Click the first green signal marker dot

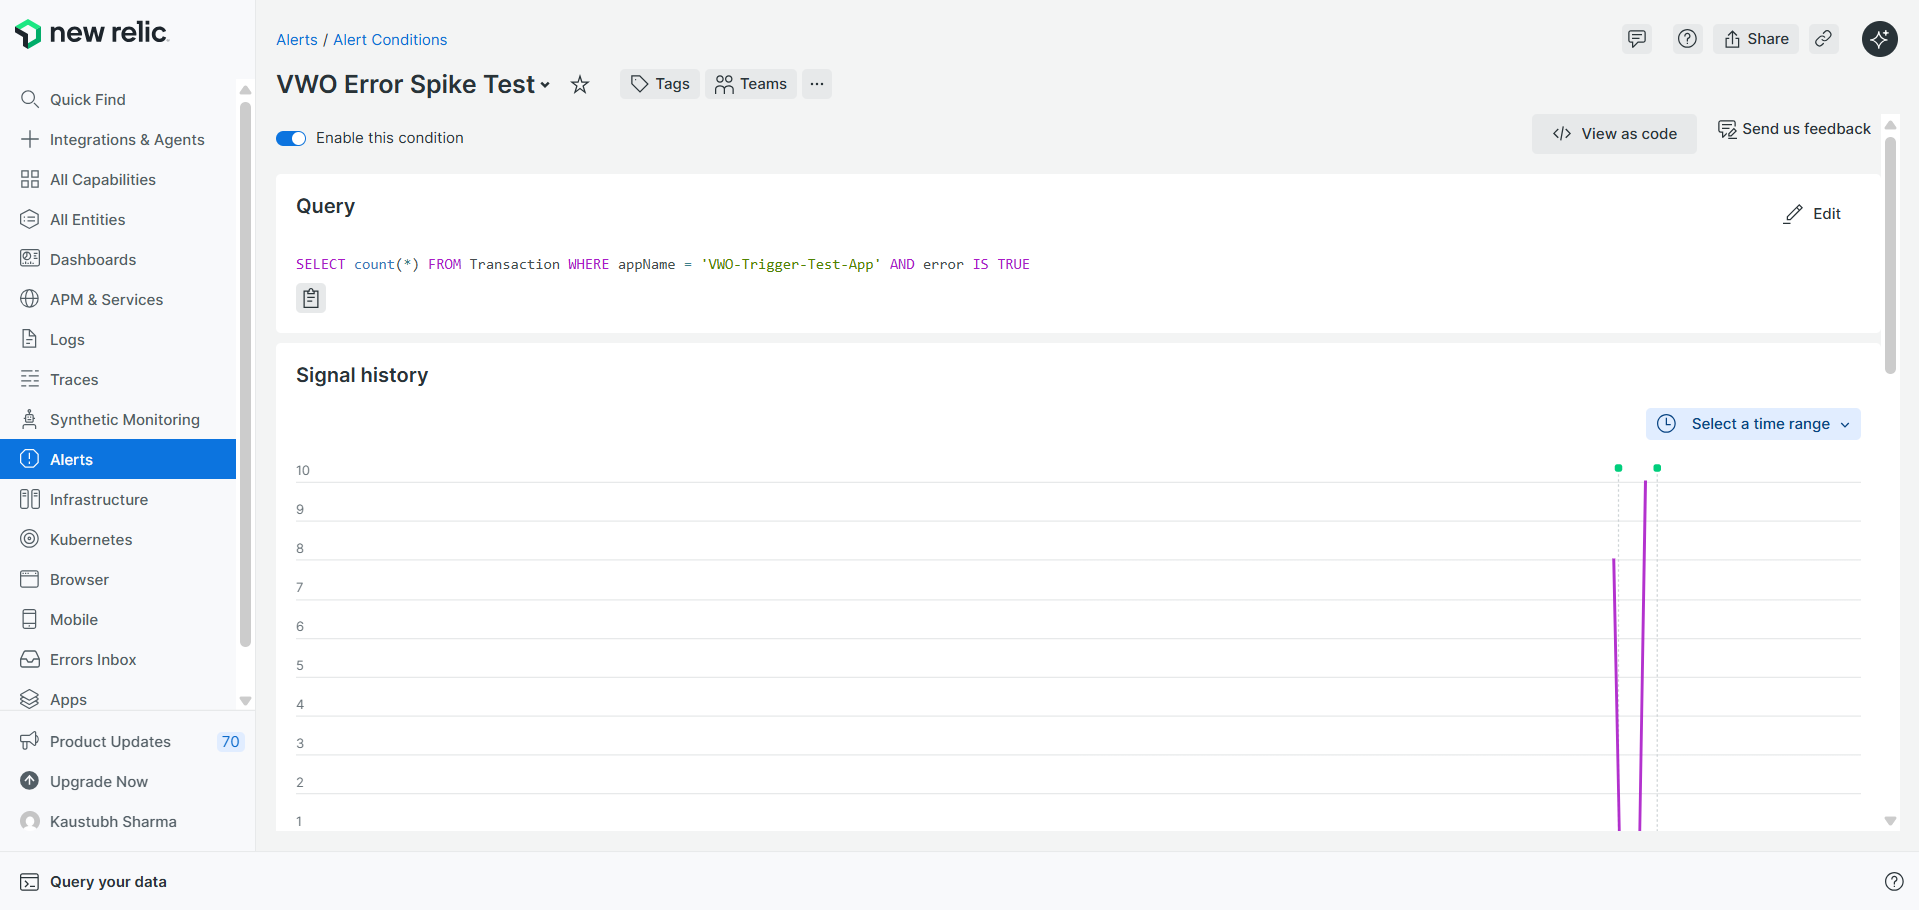click(1618, 468)
